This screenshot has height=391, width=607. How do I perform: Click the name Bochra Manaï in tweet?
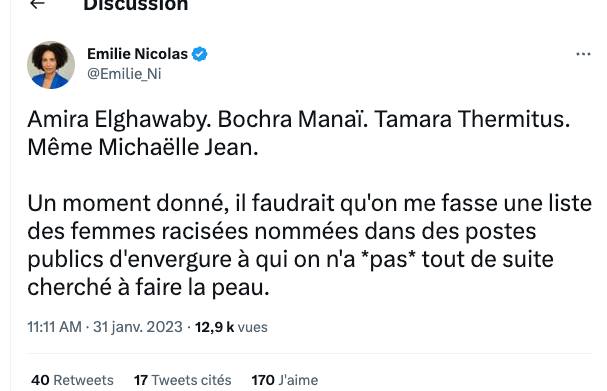click(292, 119)
